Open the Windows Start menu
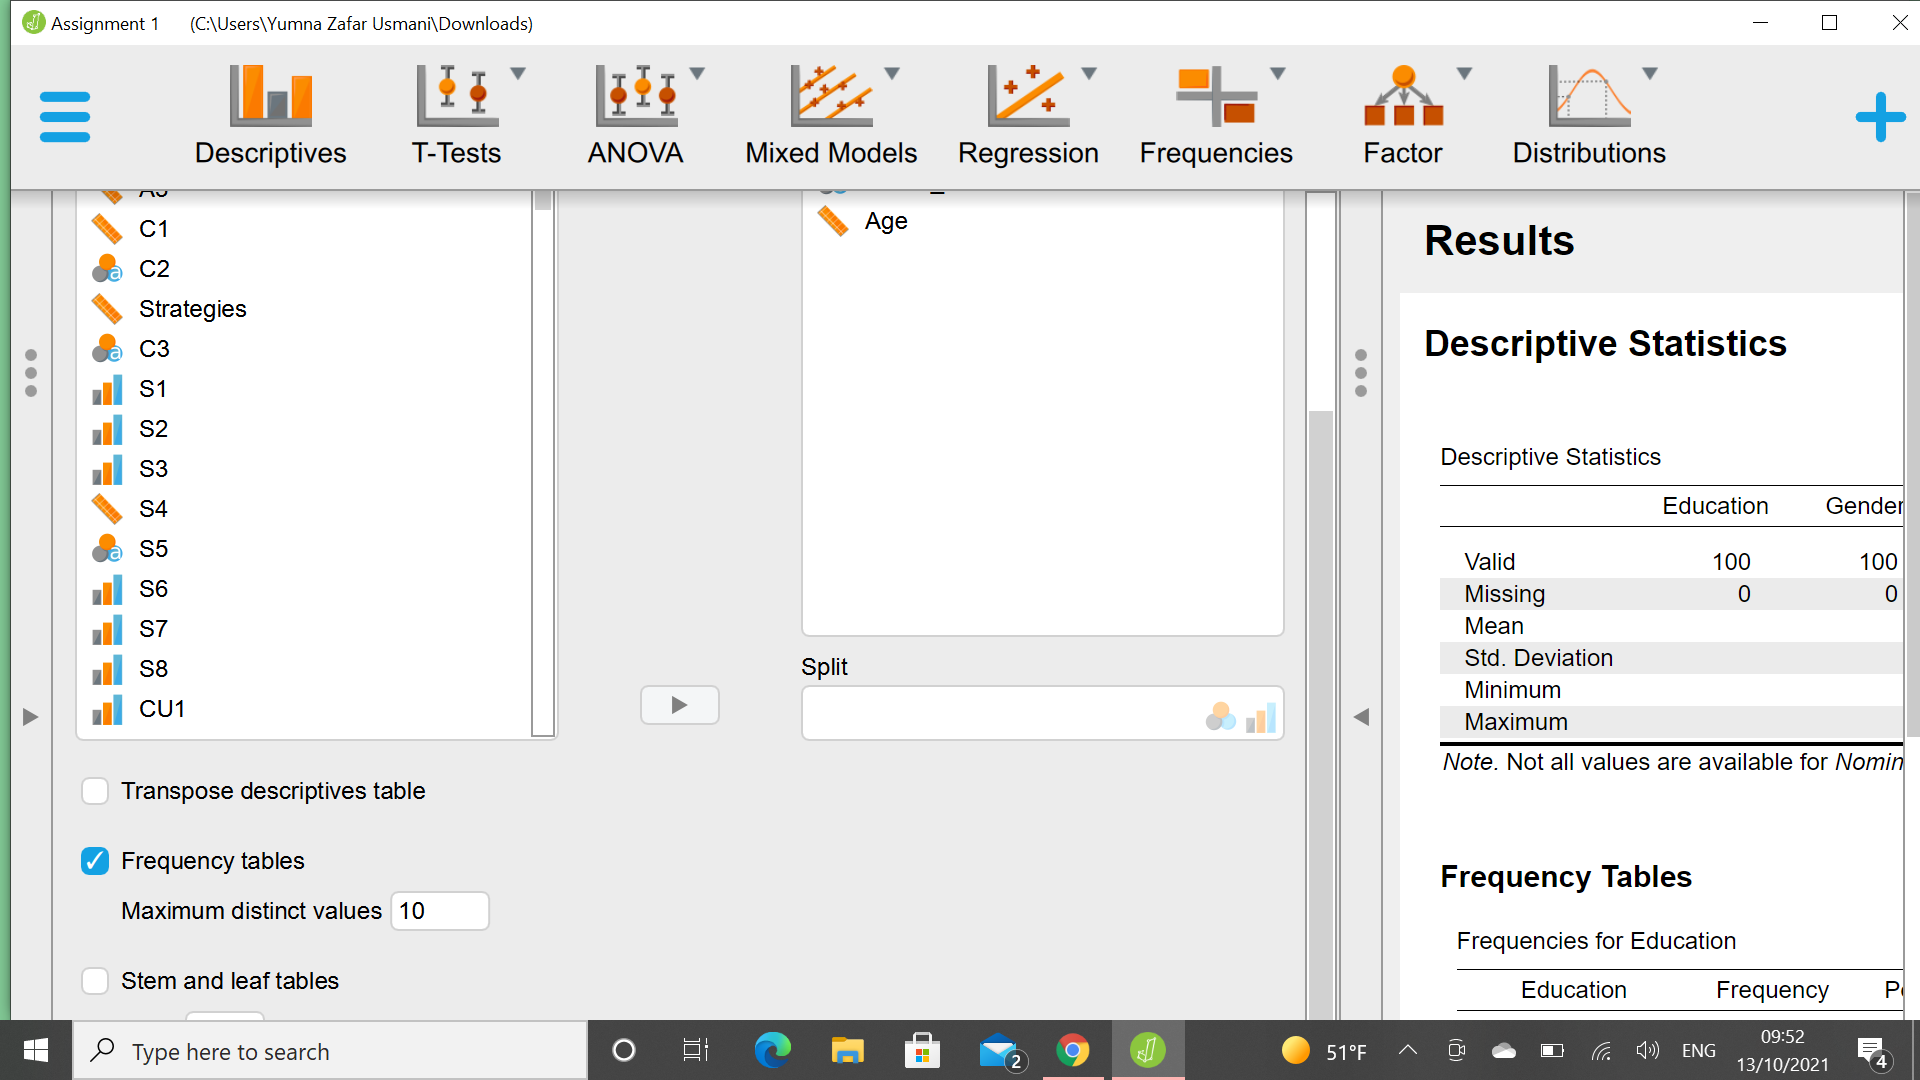Viewport: 1920px width, 1080px height. (33, 1050)
